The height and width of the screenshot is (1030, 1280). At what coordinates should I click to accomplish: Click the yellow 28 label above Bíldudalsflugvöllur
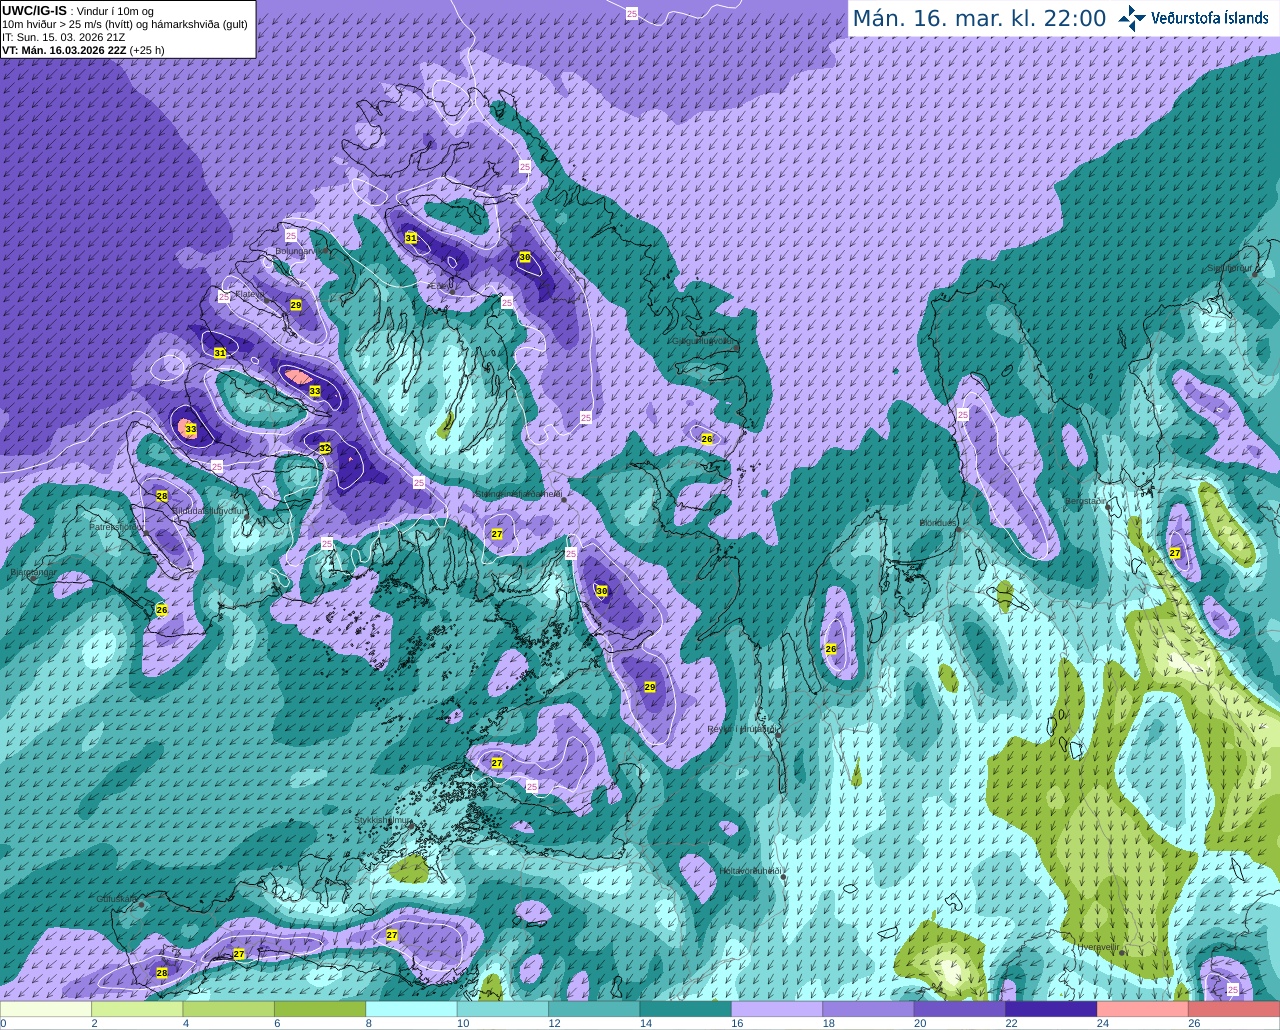pos(162,496)
